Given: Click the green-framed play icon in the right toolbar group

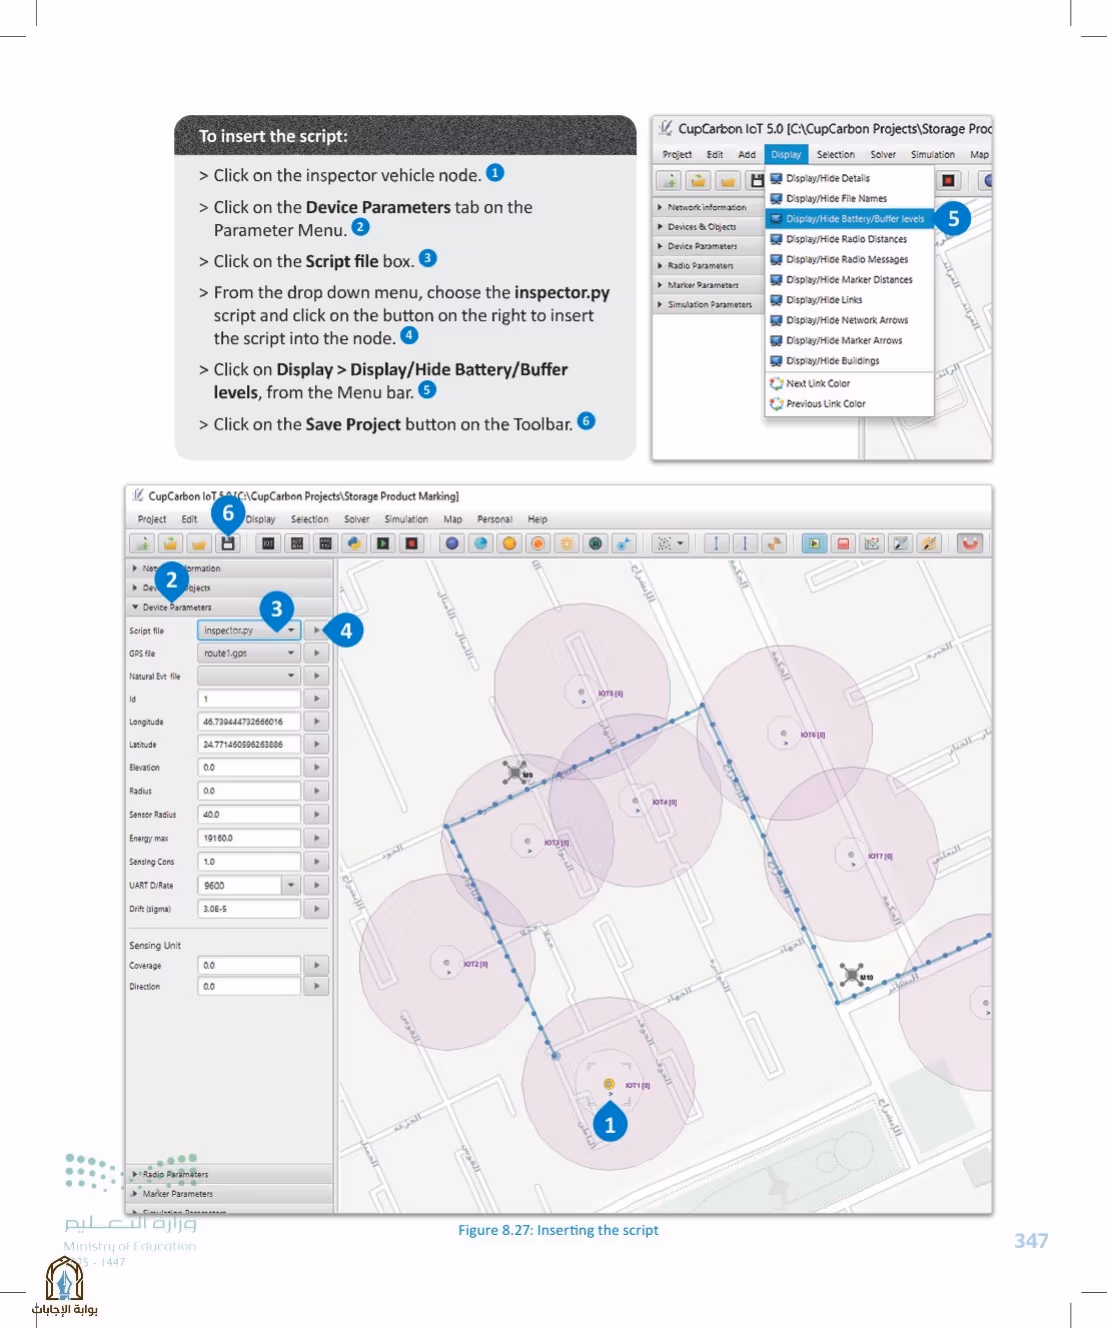Looking at the screenshot, I should (814, 543).
